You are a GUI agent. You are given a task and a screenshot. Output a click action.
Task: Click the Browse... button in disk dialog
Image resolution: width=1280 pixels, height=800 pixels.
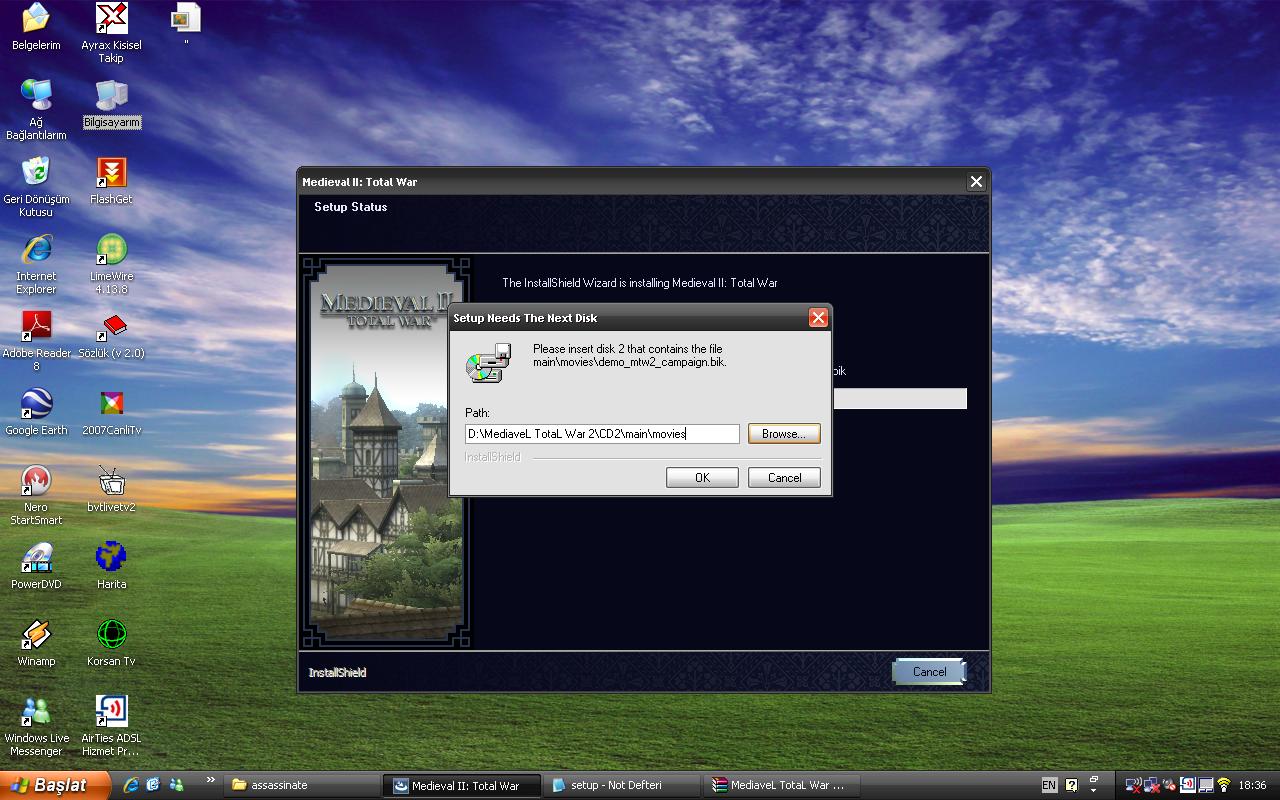click(784, 434)
